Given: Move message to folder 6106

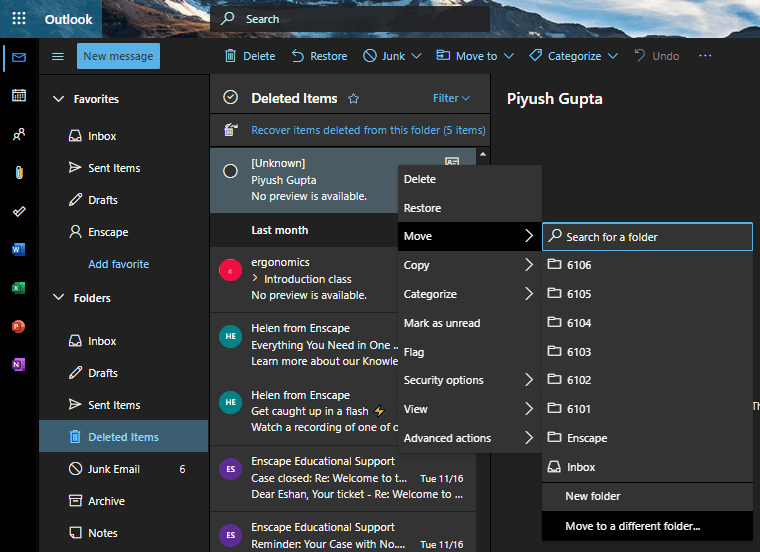Looking at the screenshot, I should (647, 265).
